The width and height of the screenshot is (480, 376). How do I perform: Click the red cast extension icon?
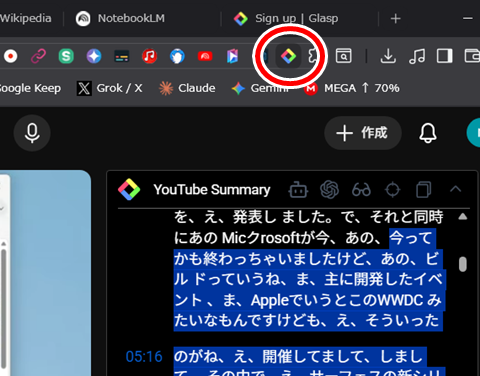point(205,56)
